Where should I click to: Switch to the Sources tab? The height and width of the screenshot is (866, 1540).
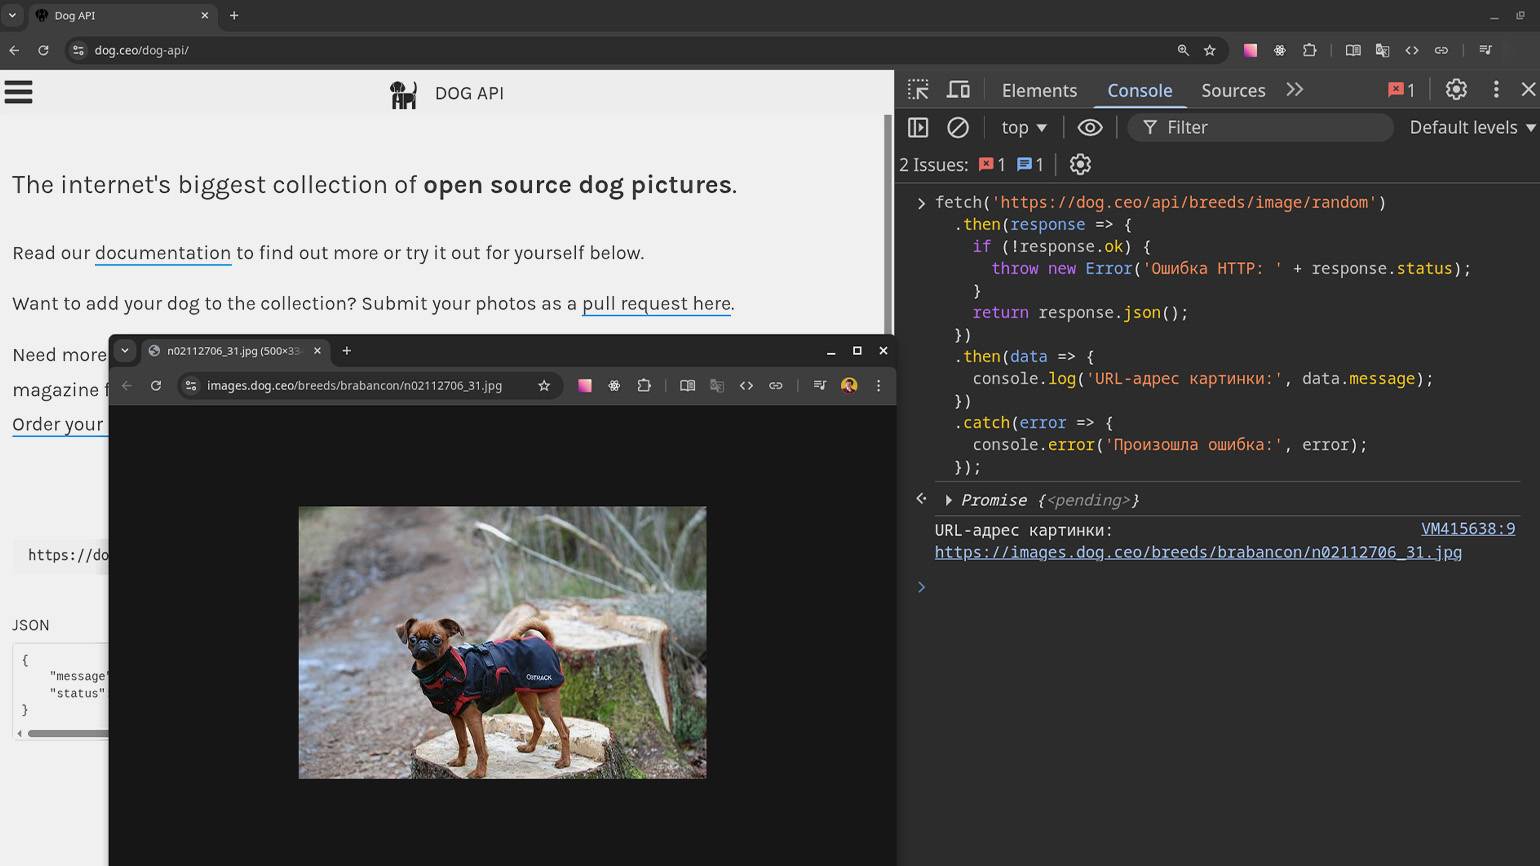pos(1232,90)
